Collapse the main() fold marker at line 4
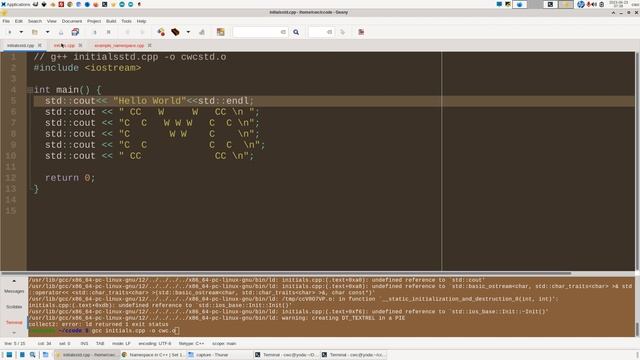Screen dimensions: 640x360 pos(30,90)
